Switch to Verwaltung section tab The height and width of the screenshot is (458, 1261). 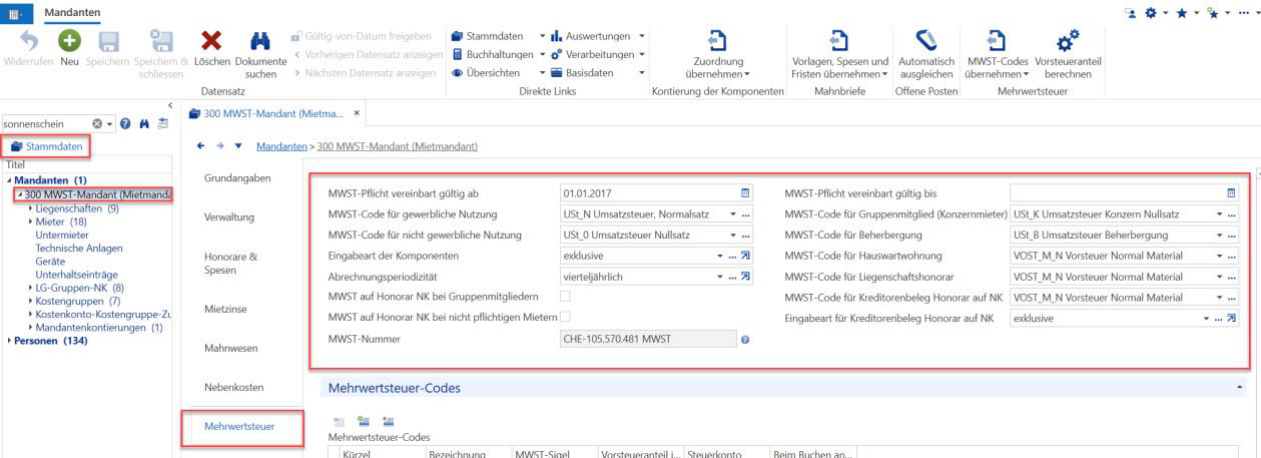229,217
